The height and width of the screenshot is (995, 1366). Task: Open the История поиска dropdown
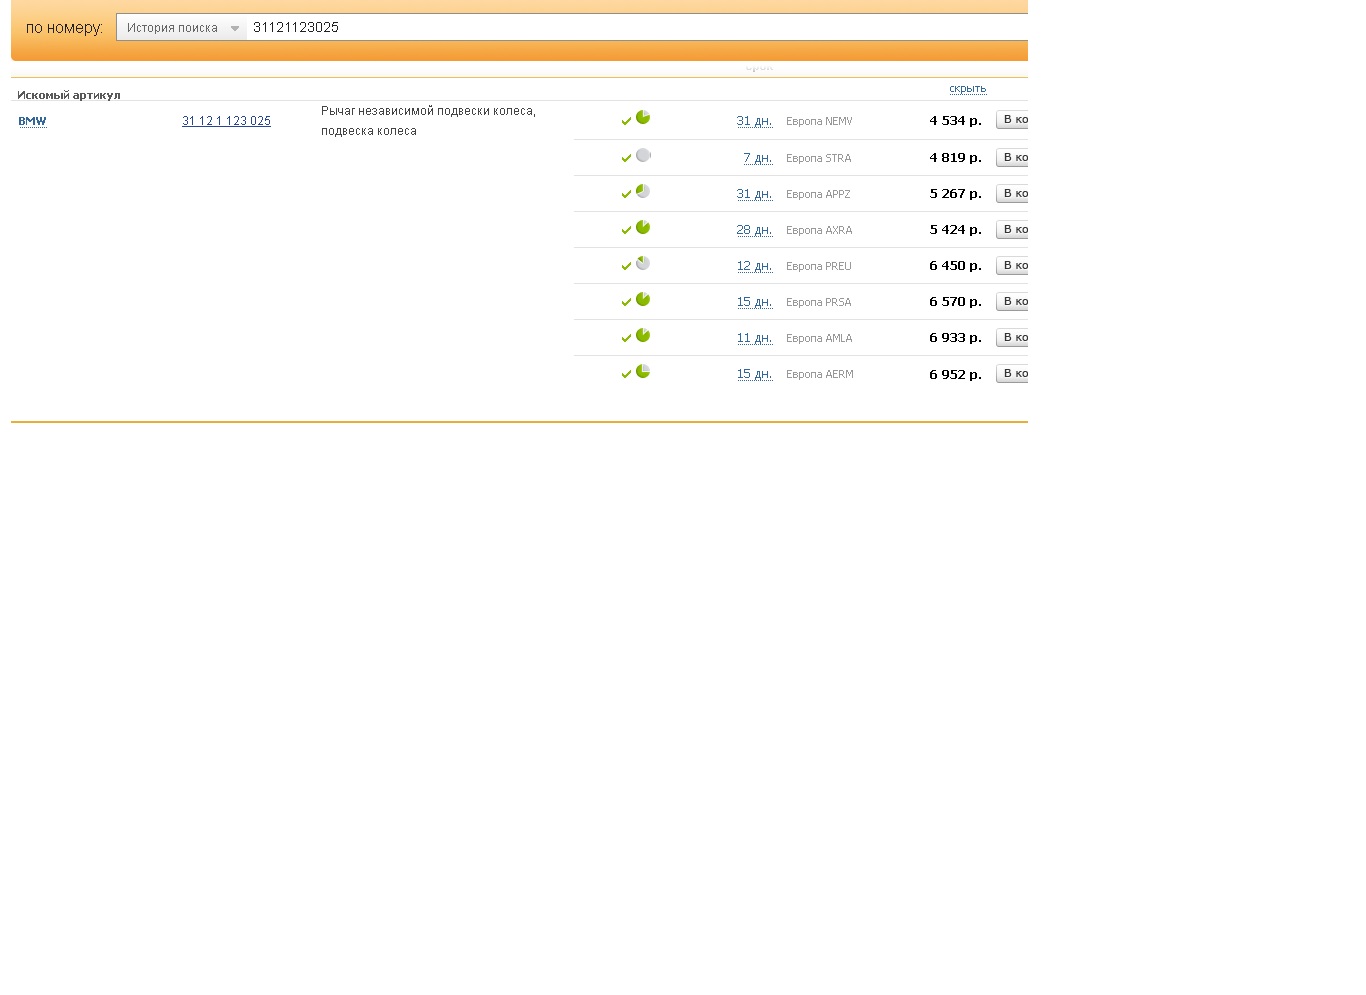point(182,28)
